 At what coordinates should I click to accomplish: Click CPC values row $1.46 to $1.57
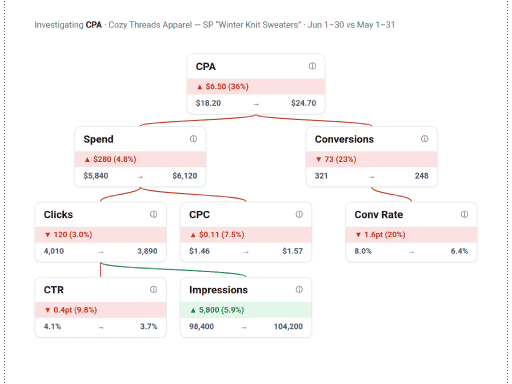[x=246, y=251]
